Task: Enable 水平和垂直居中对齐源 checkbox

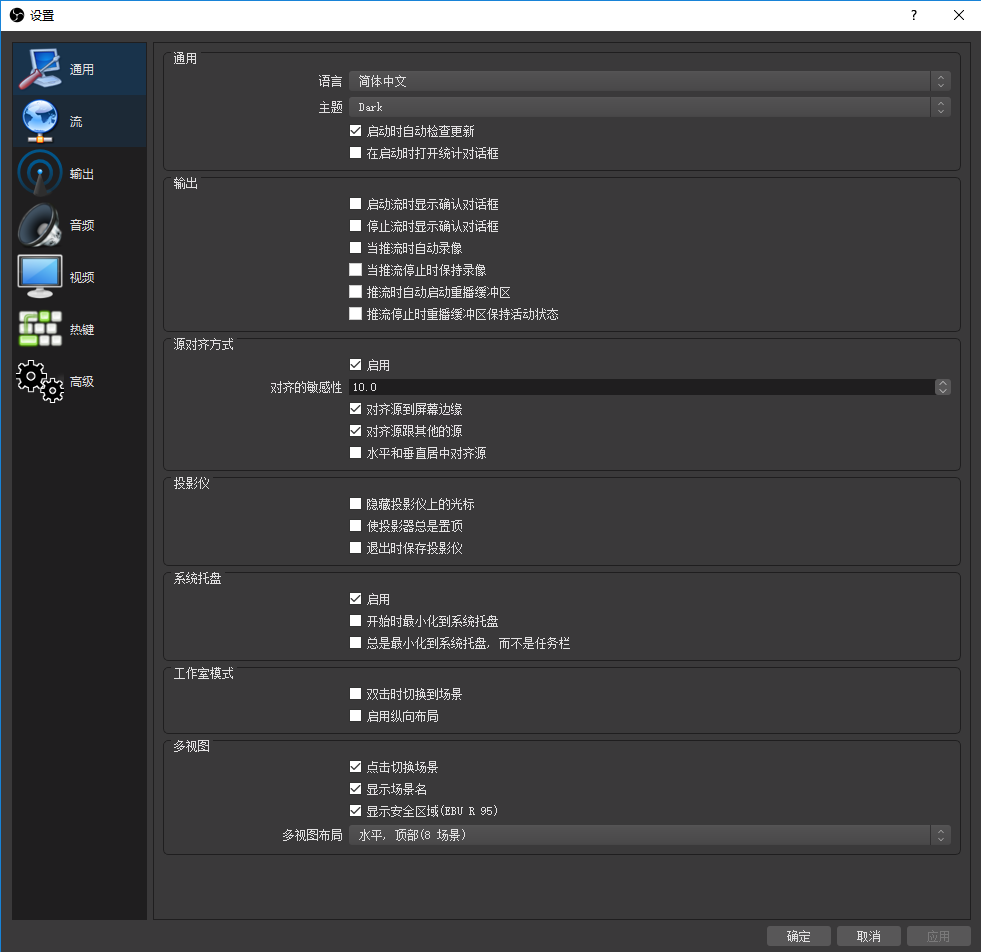Action: 355,452
